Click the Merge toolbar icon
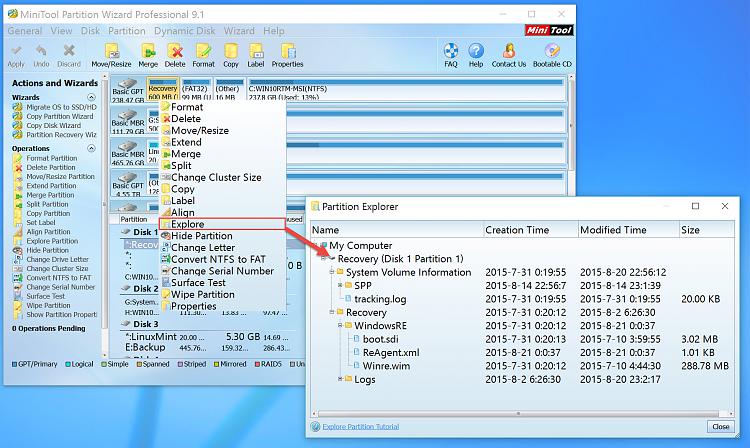The height and width of the screenshot is (448, 750). (x=148, y=55)
